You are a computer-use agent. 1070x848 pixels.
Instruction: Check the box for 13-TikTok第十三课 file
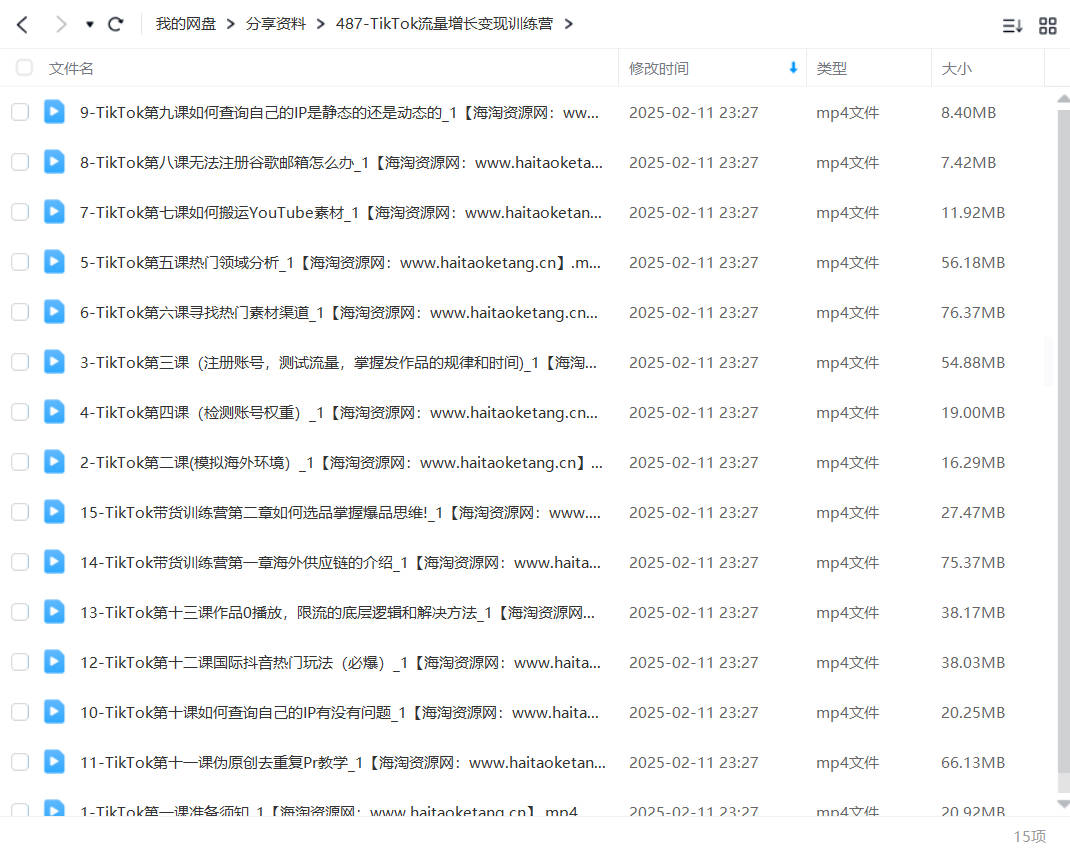pyautogui.click(x=20, y=612)
